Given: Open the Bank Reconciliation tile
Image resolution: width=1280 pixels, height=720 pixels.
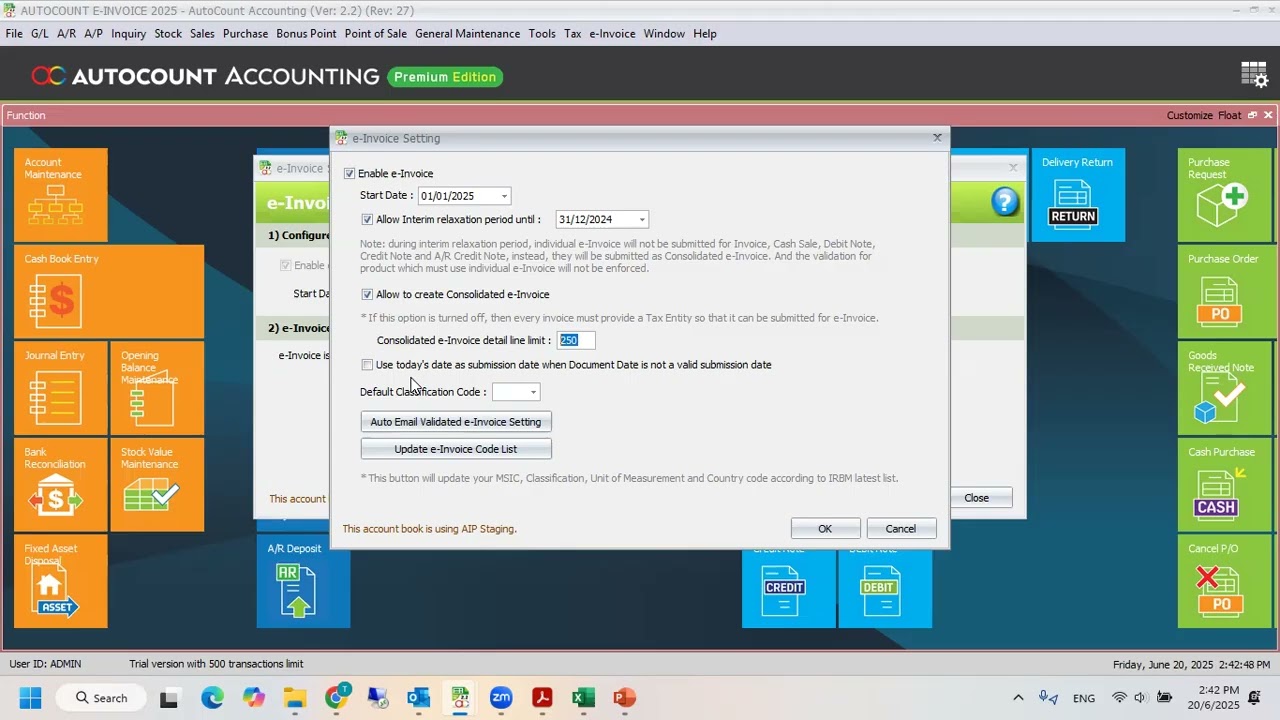Looking at the screenshot, I should coord(61,485).
